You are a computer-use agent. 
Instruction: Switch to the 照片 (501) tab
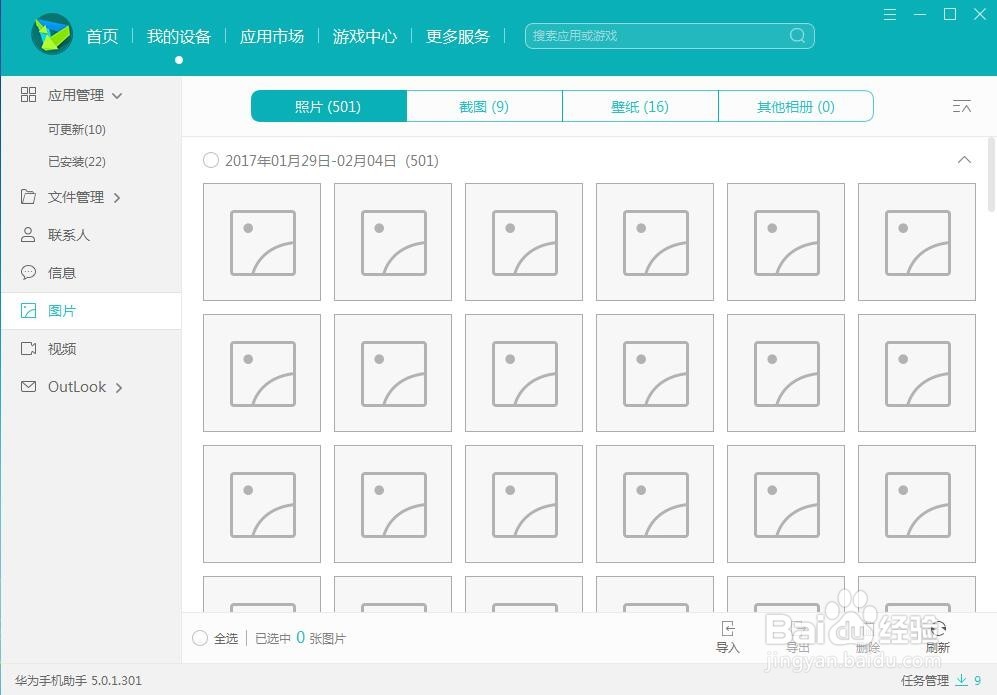329,106
